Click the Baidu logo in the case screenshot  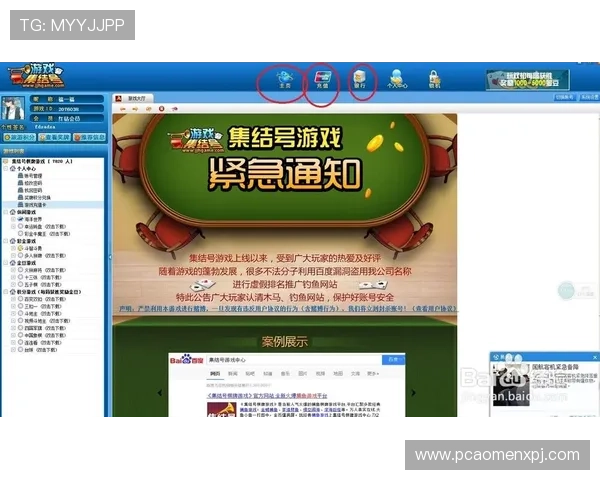[186, 360]
